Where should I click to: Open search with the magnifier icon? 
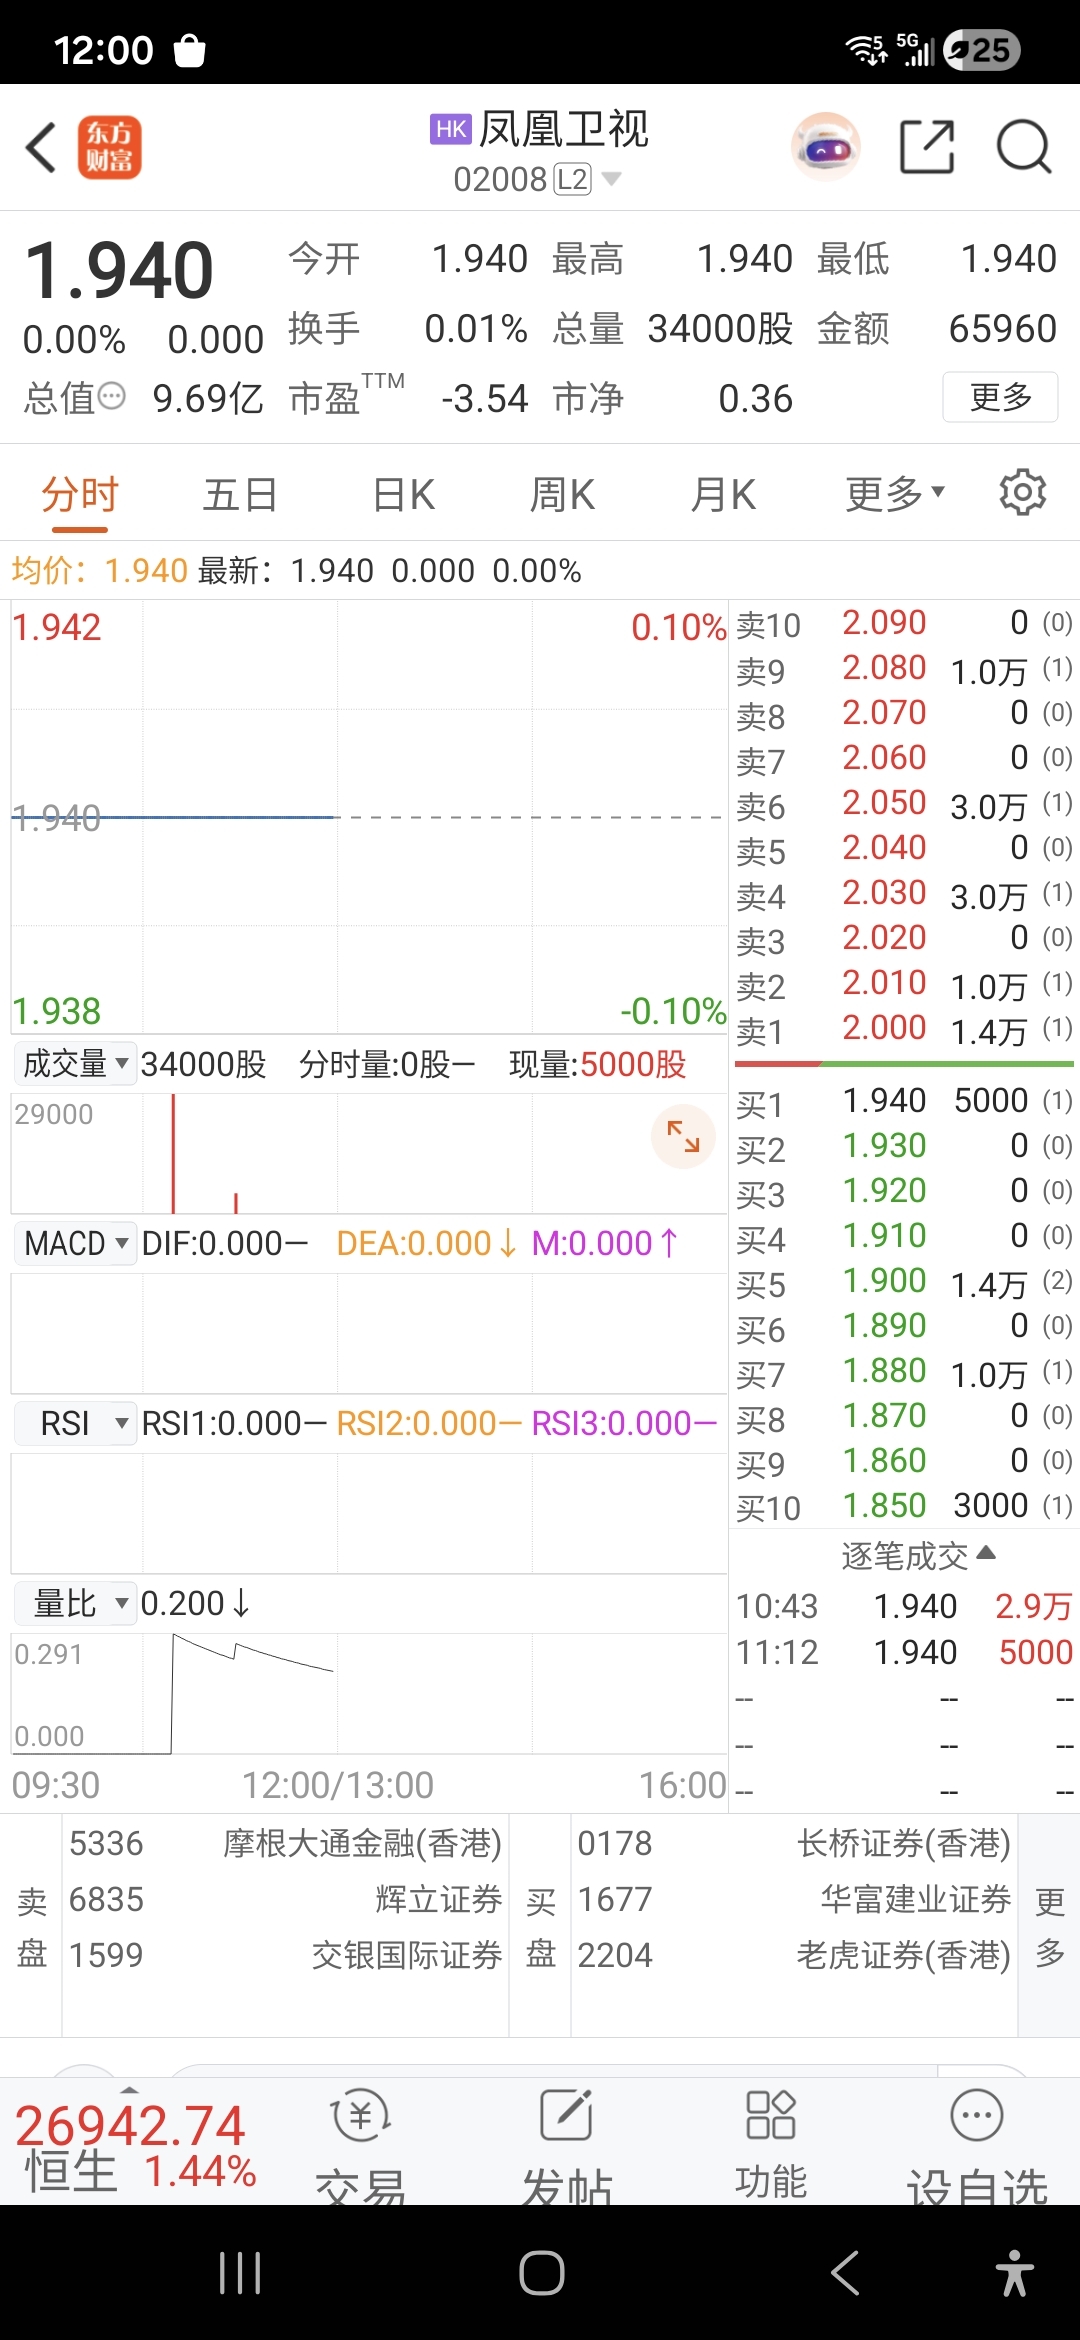pos(1023,148)
